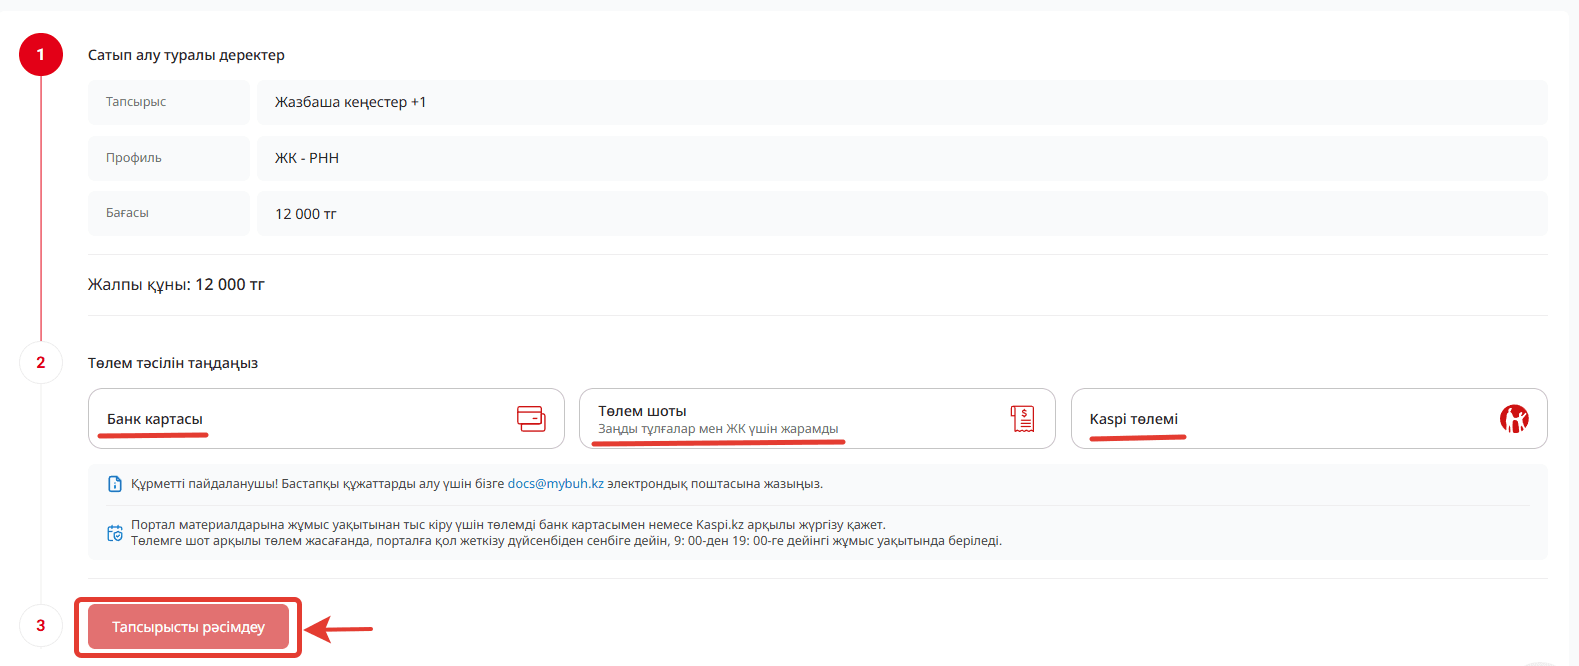This screenshot has height=666, width=1579.
Task: Click the Жалпы құны total text
Action: pyautogui.click(x=176, y=285)
